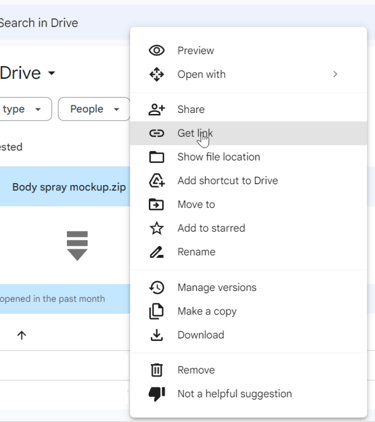Select Show file location
The width and height of the screenshot is (375, 422).
coord(248,157)
